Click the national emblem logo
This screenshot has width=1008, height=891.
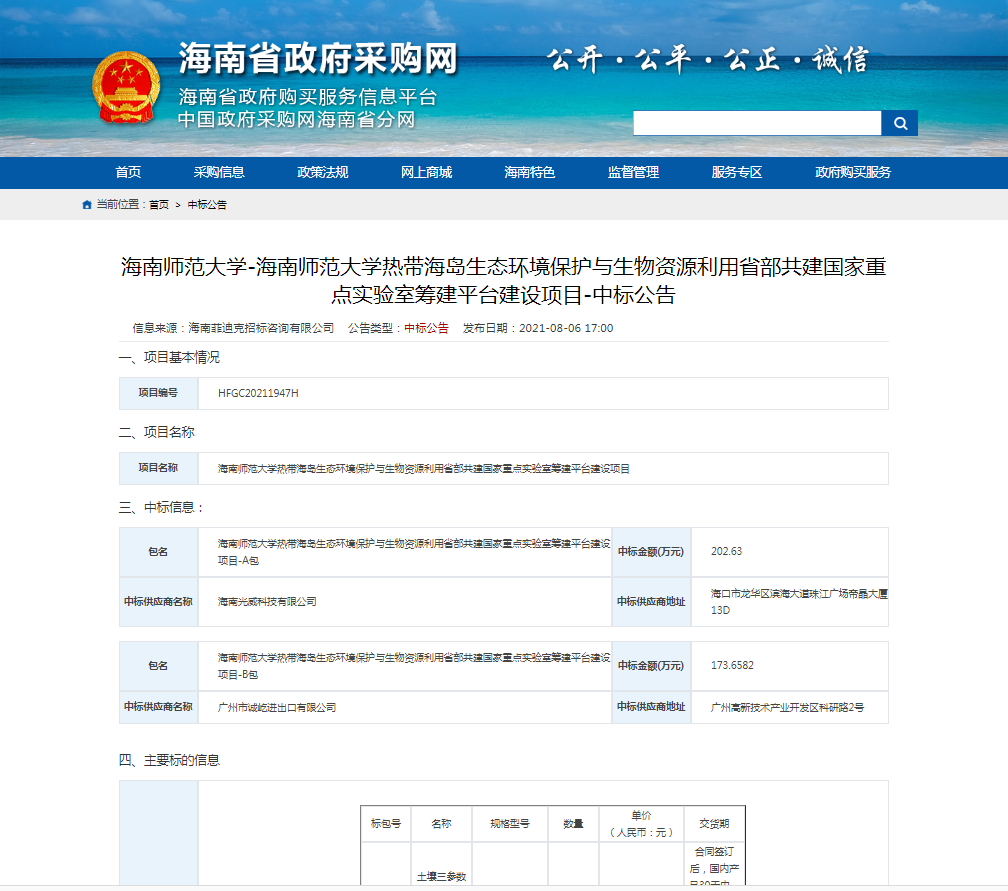point(126,87)
